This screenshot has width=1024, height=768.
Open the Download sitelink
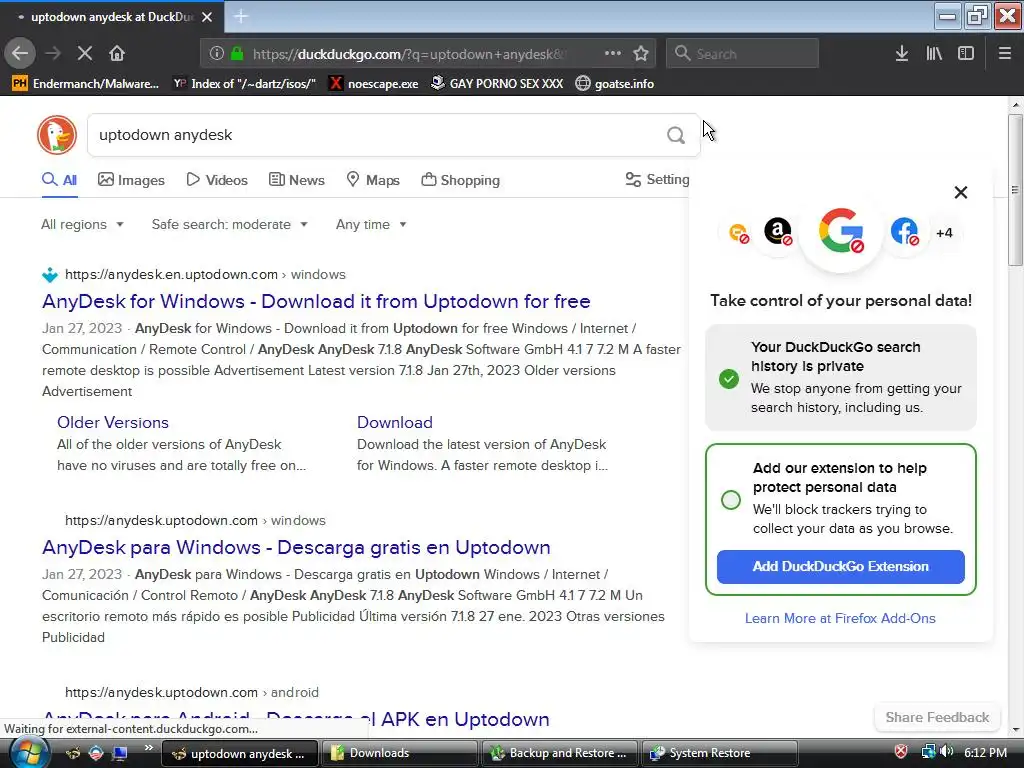(x=395, y=423)
